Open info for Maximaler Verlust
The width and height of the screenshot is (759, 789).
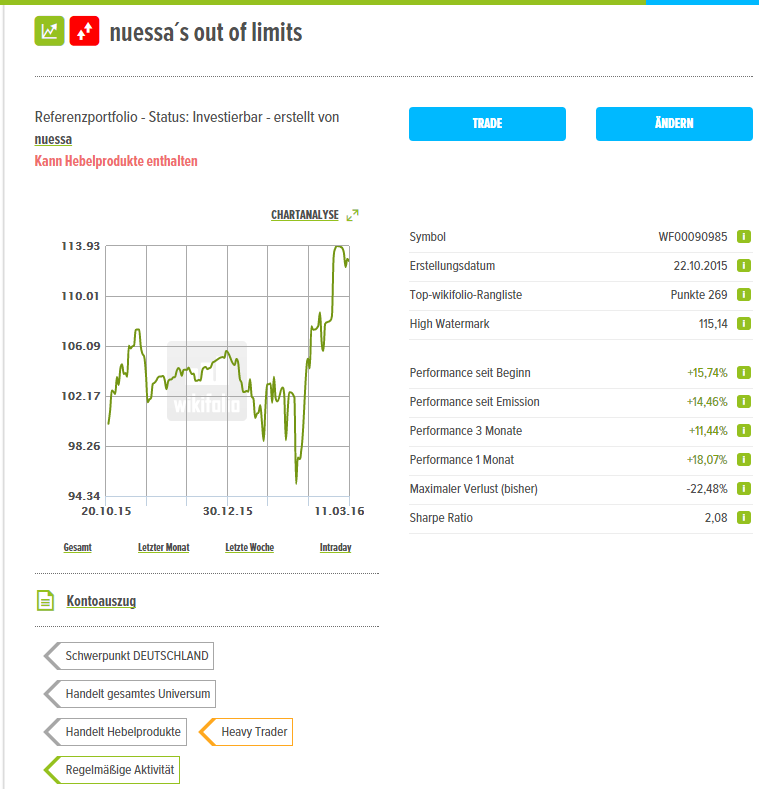(743, 489)
